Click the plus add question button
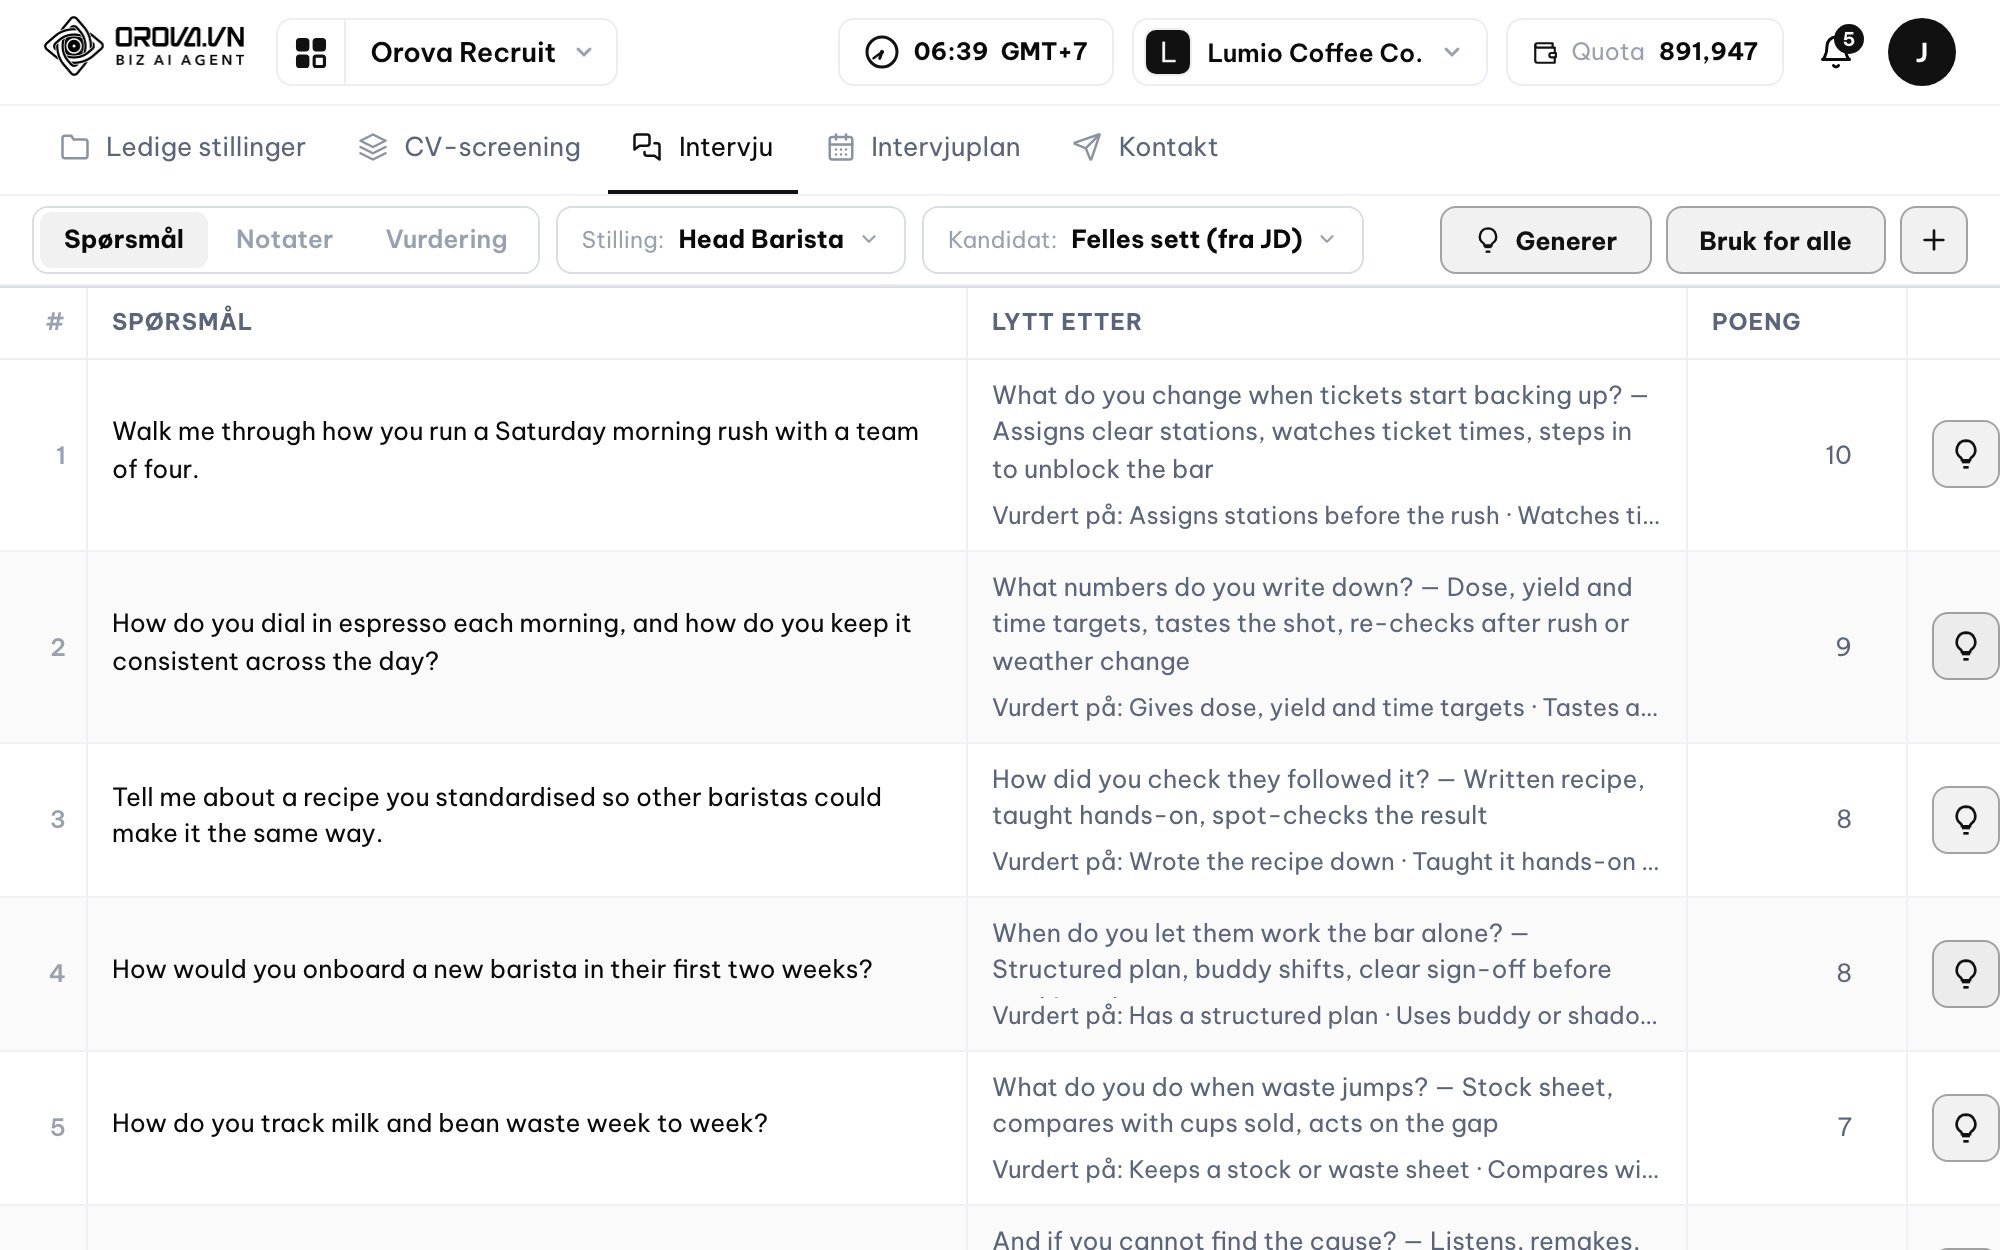2000x1250 pixels. click(1933, 240)
